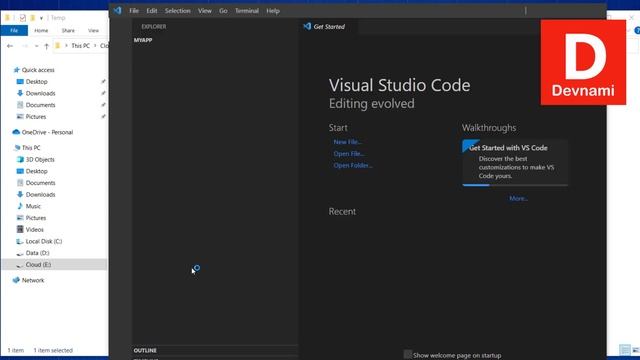Click the Forward arrow in File Explorer

tap(25, 46)
